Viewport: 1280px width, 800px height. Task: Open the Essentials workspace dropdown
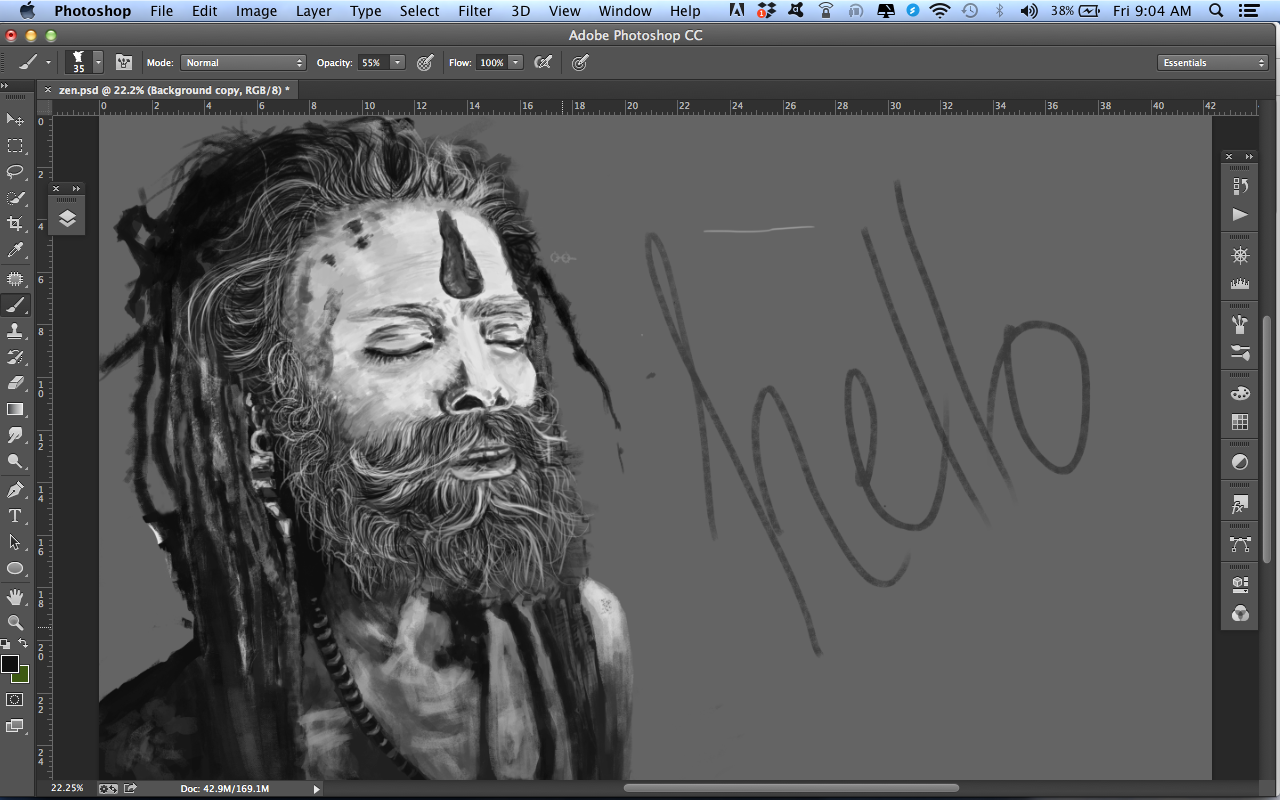[1213, 63]
